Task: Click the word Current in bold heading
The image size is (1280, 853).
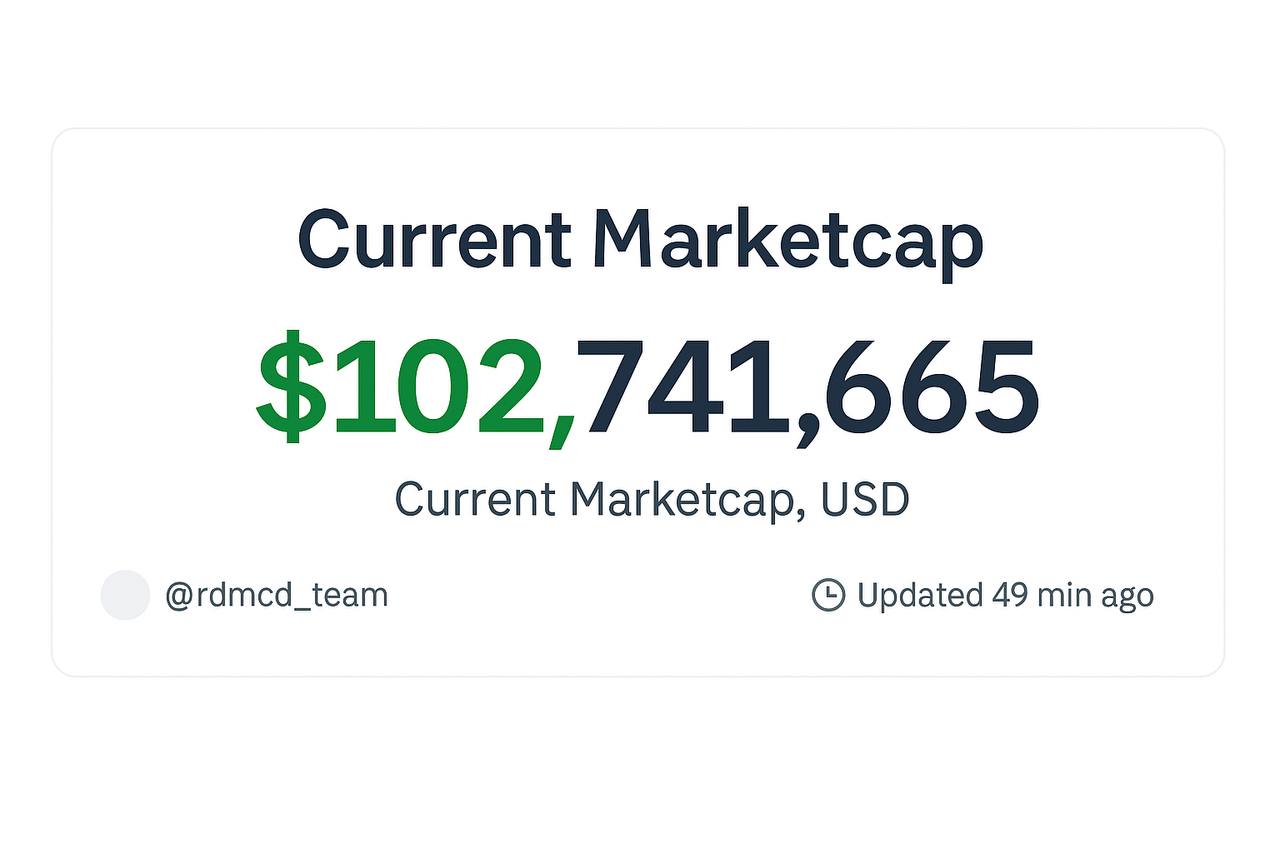Action: [435, 240]
